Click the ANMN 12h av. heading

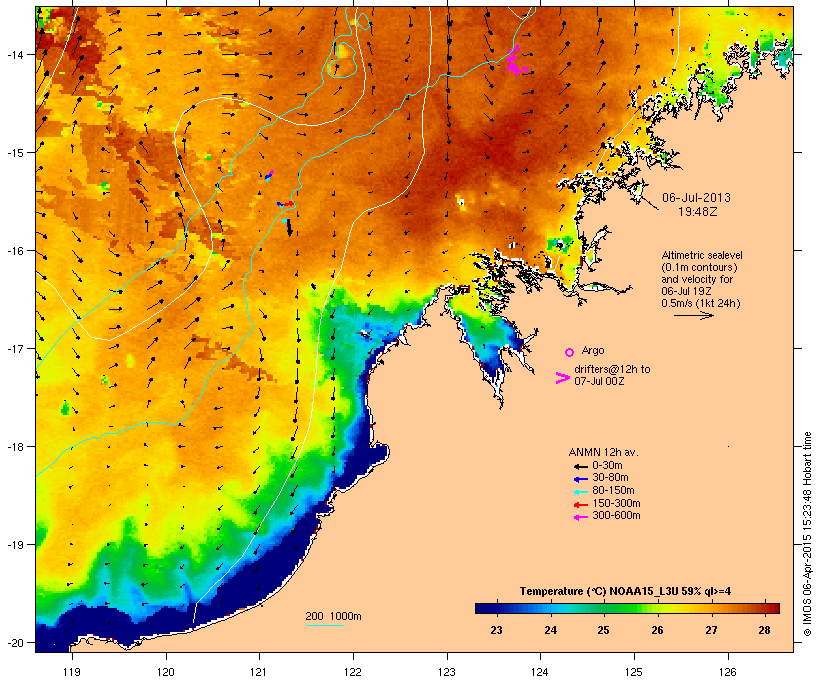(x=603, y=452)
